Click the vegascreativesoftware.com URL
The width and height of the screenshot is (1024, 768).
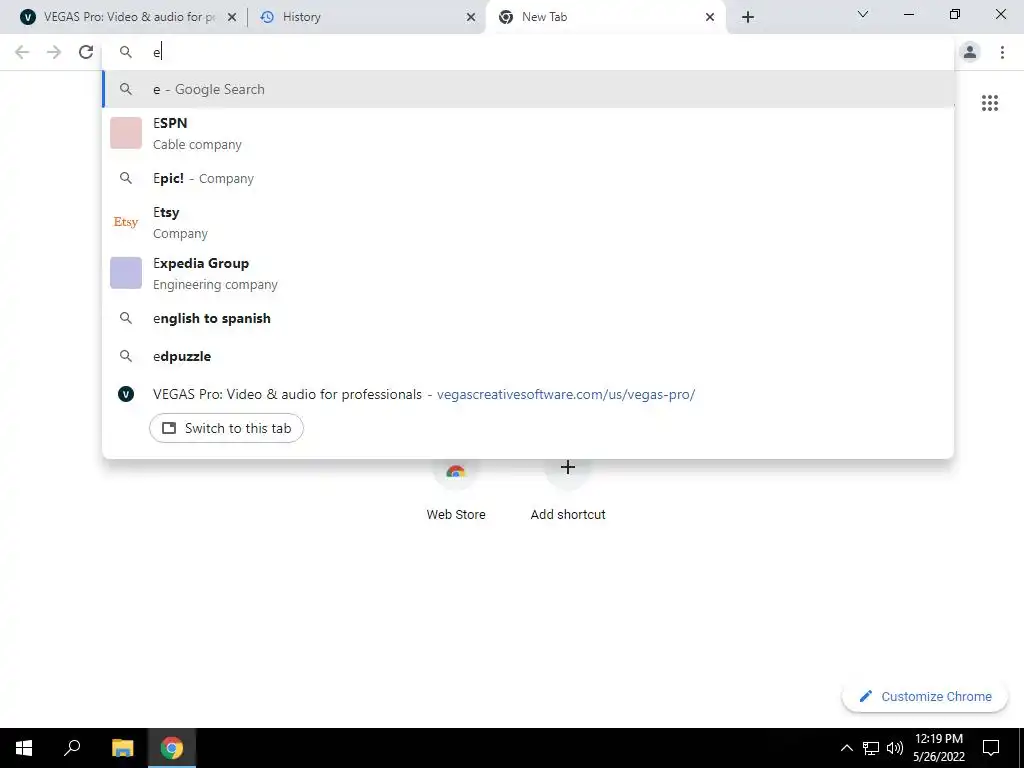566,394
